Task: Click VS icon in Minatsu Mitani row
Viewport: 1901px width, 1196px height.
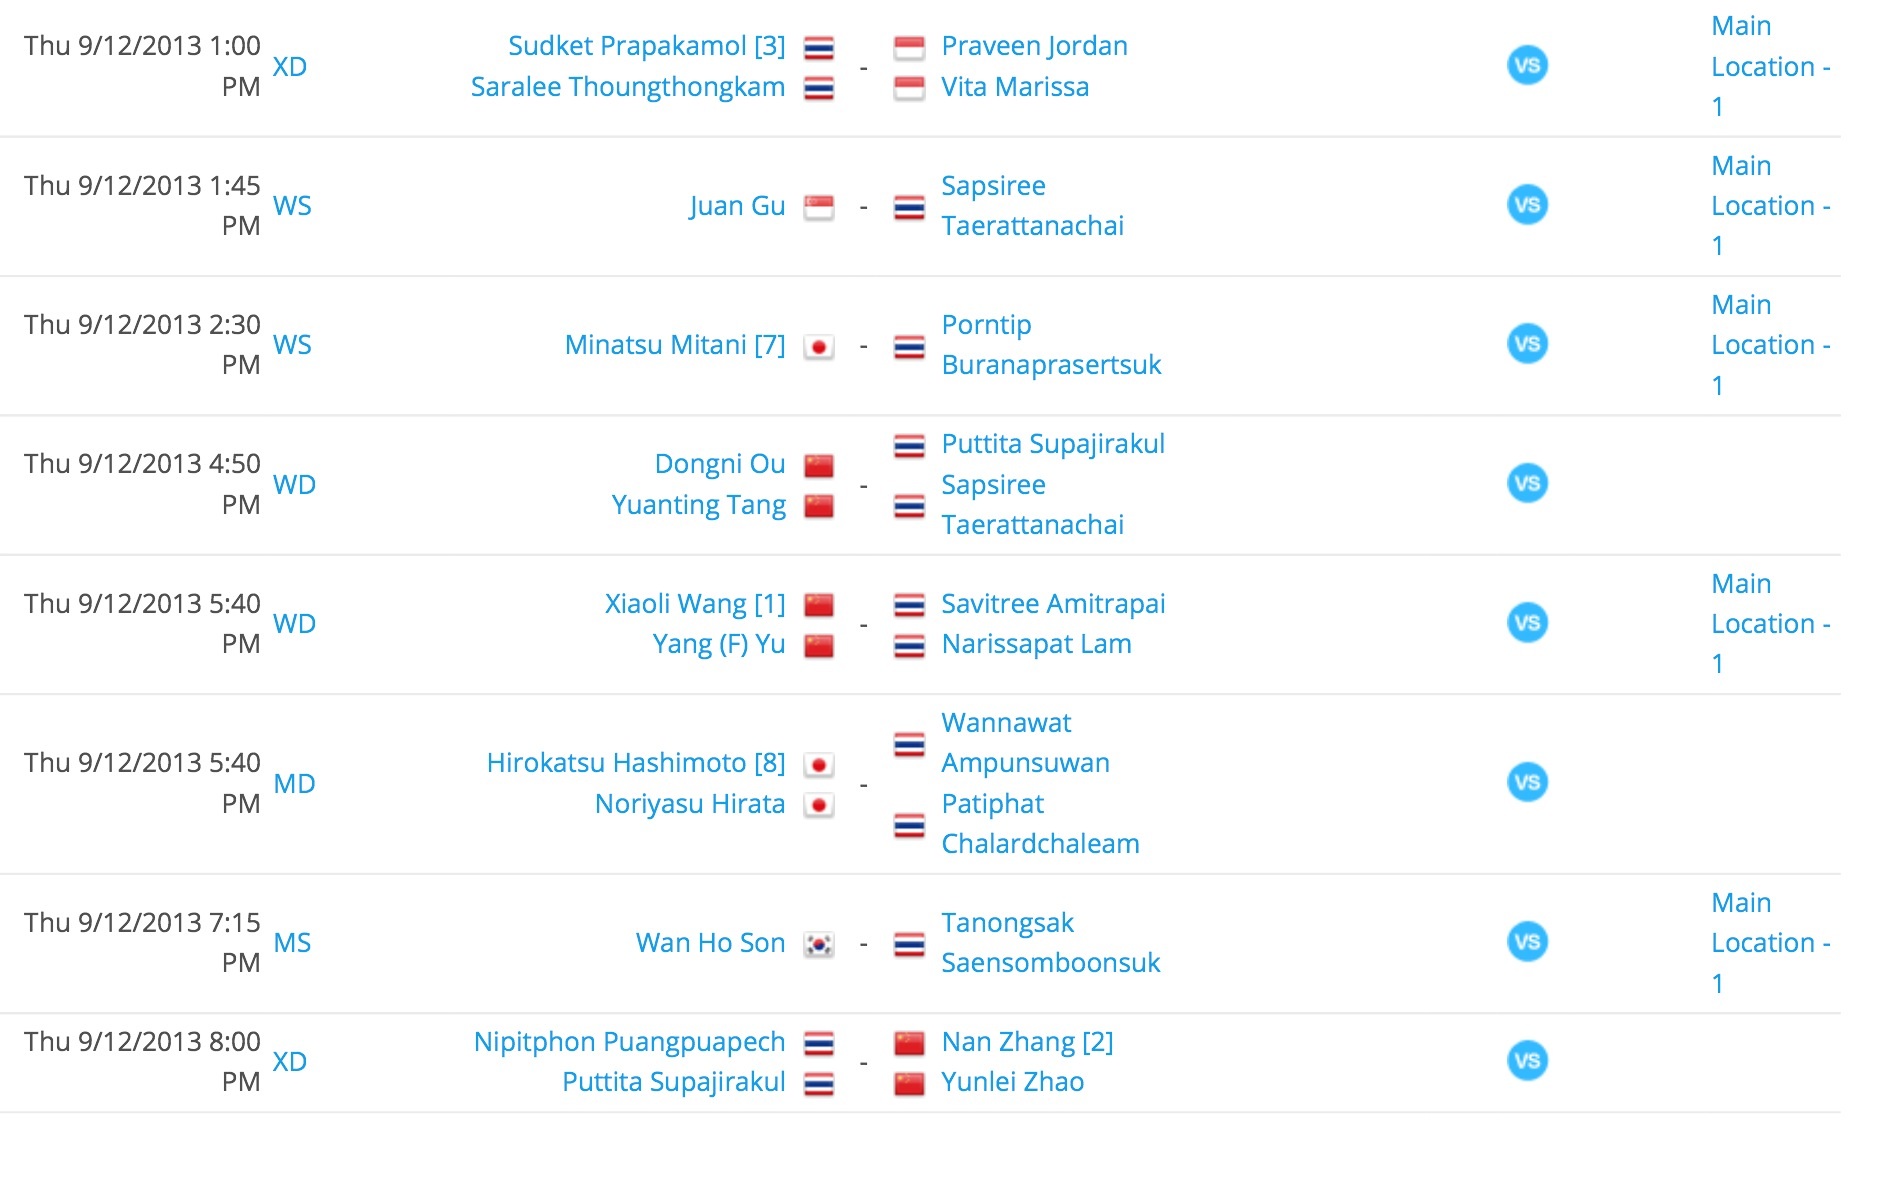Action: click(x=1526, y=344)
